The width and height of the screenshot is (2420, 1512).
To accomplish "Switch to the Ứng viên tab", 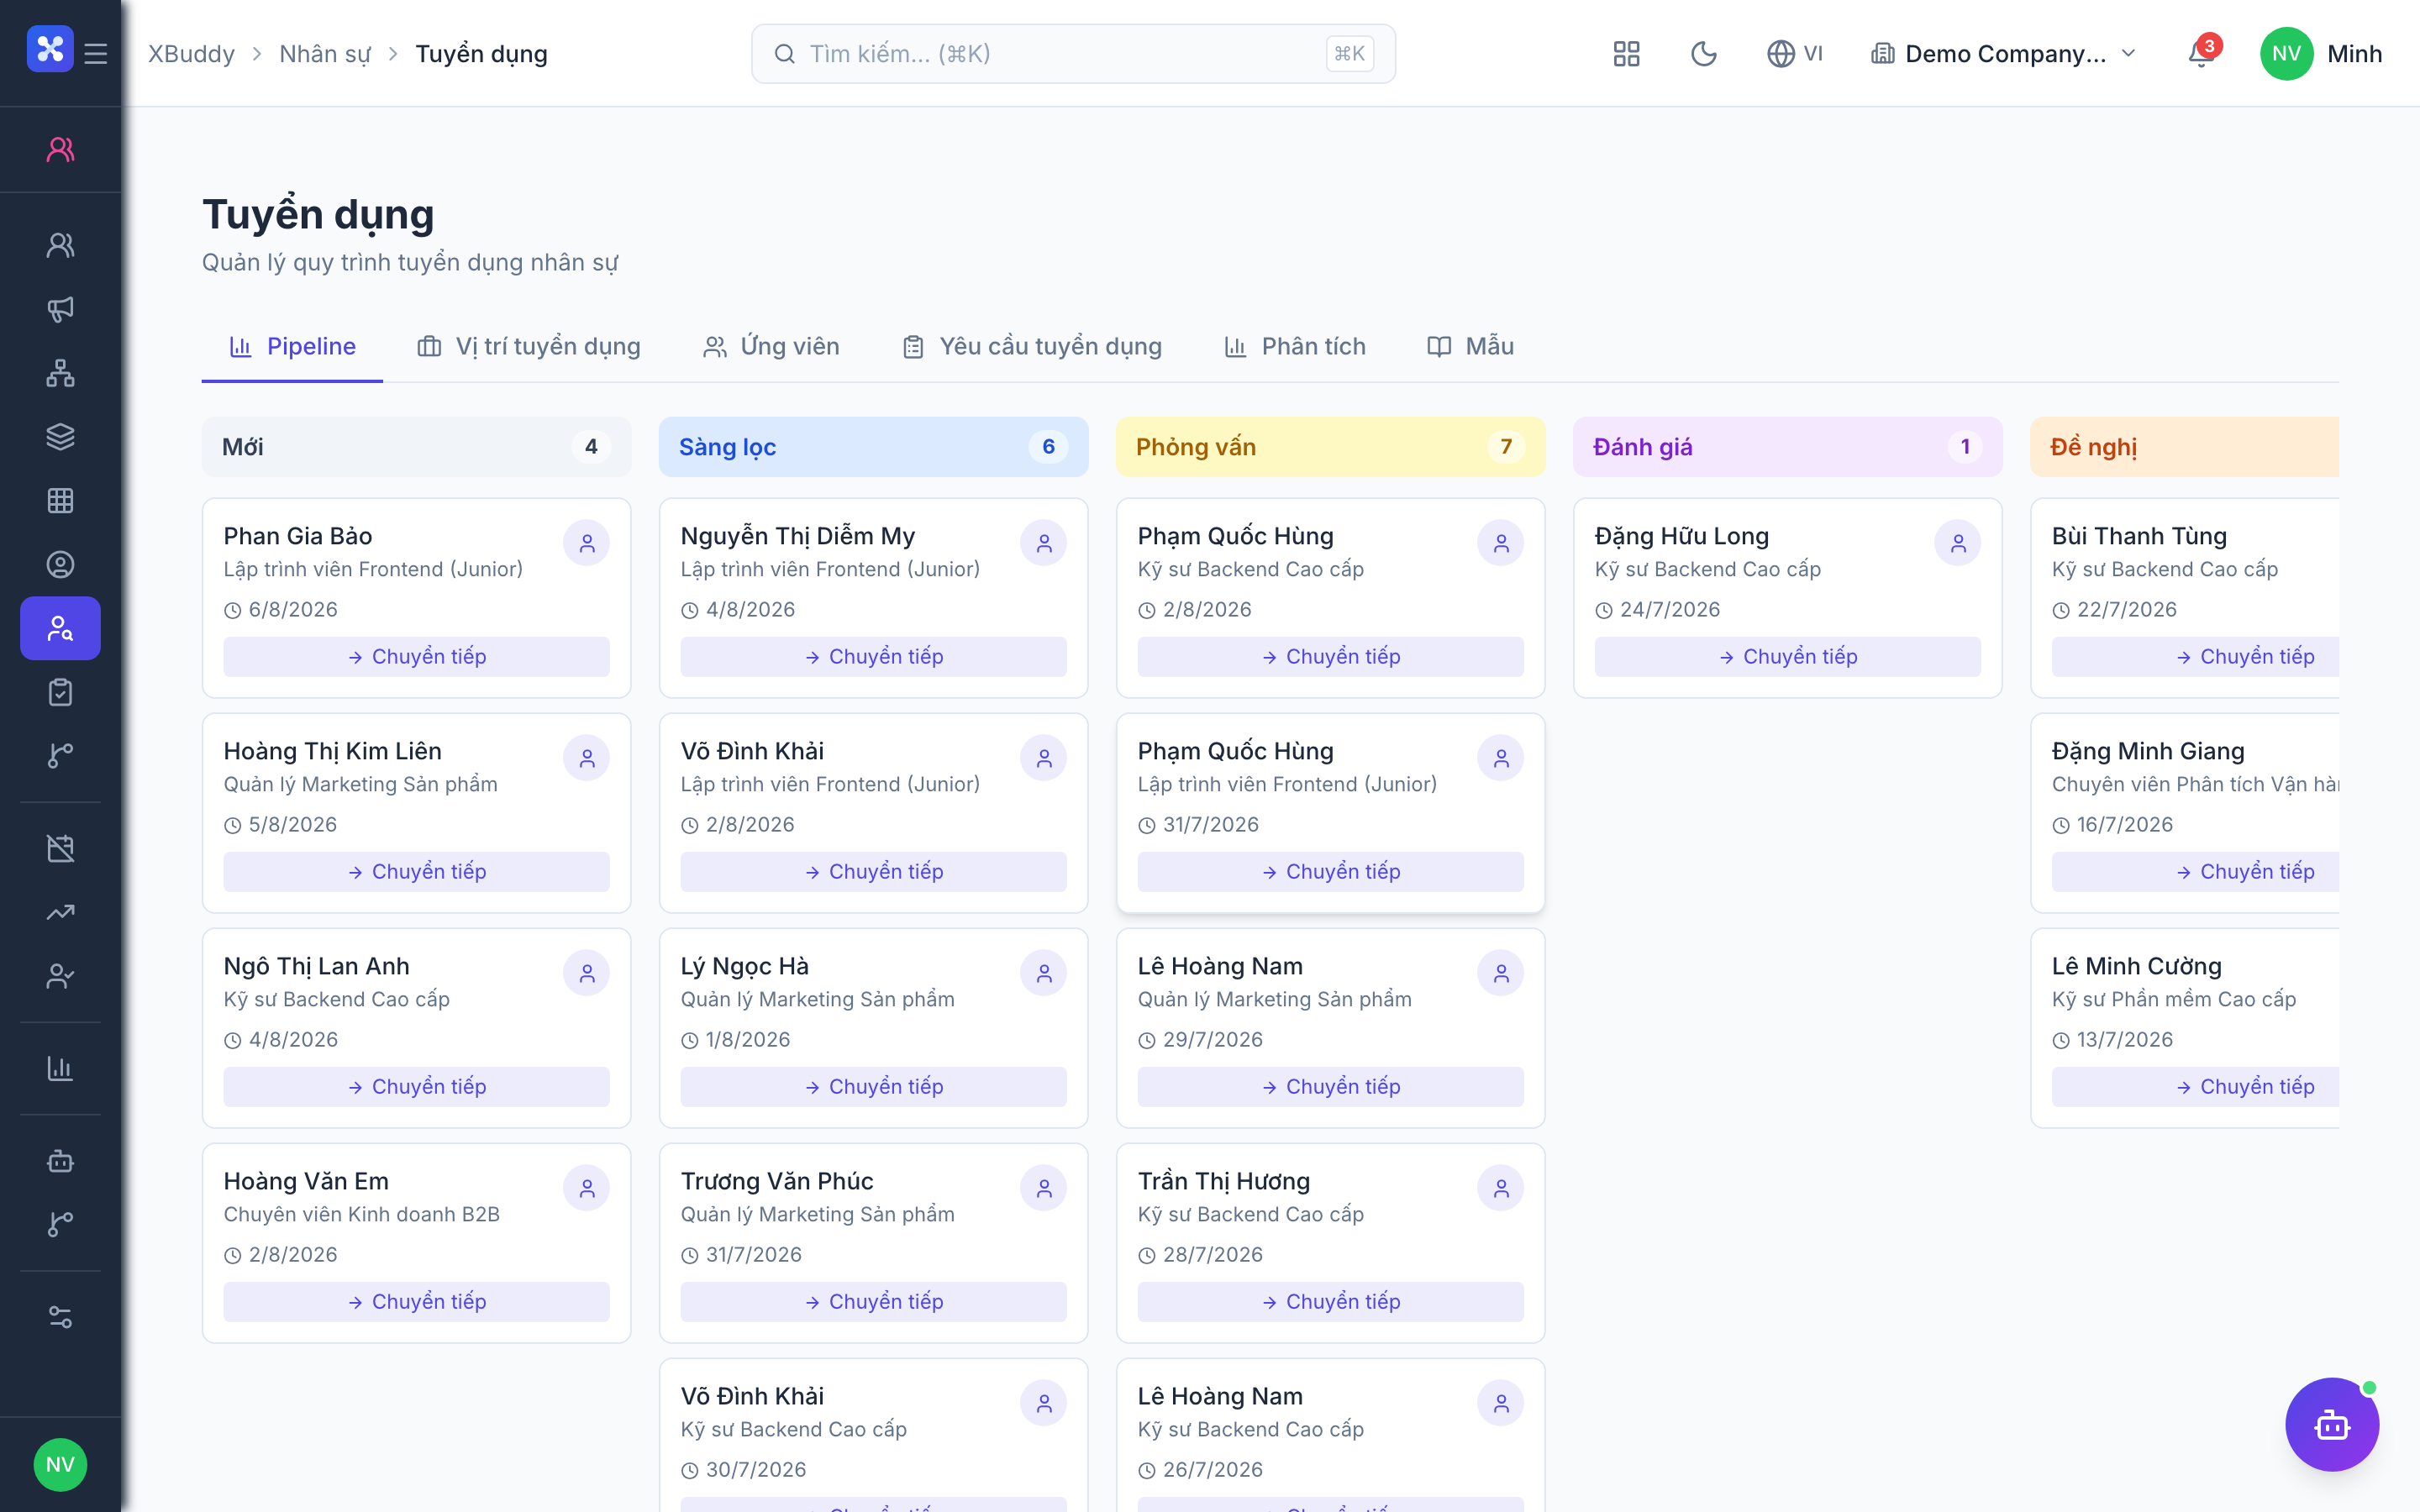I will (x=771, y=346).
